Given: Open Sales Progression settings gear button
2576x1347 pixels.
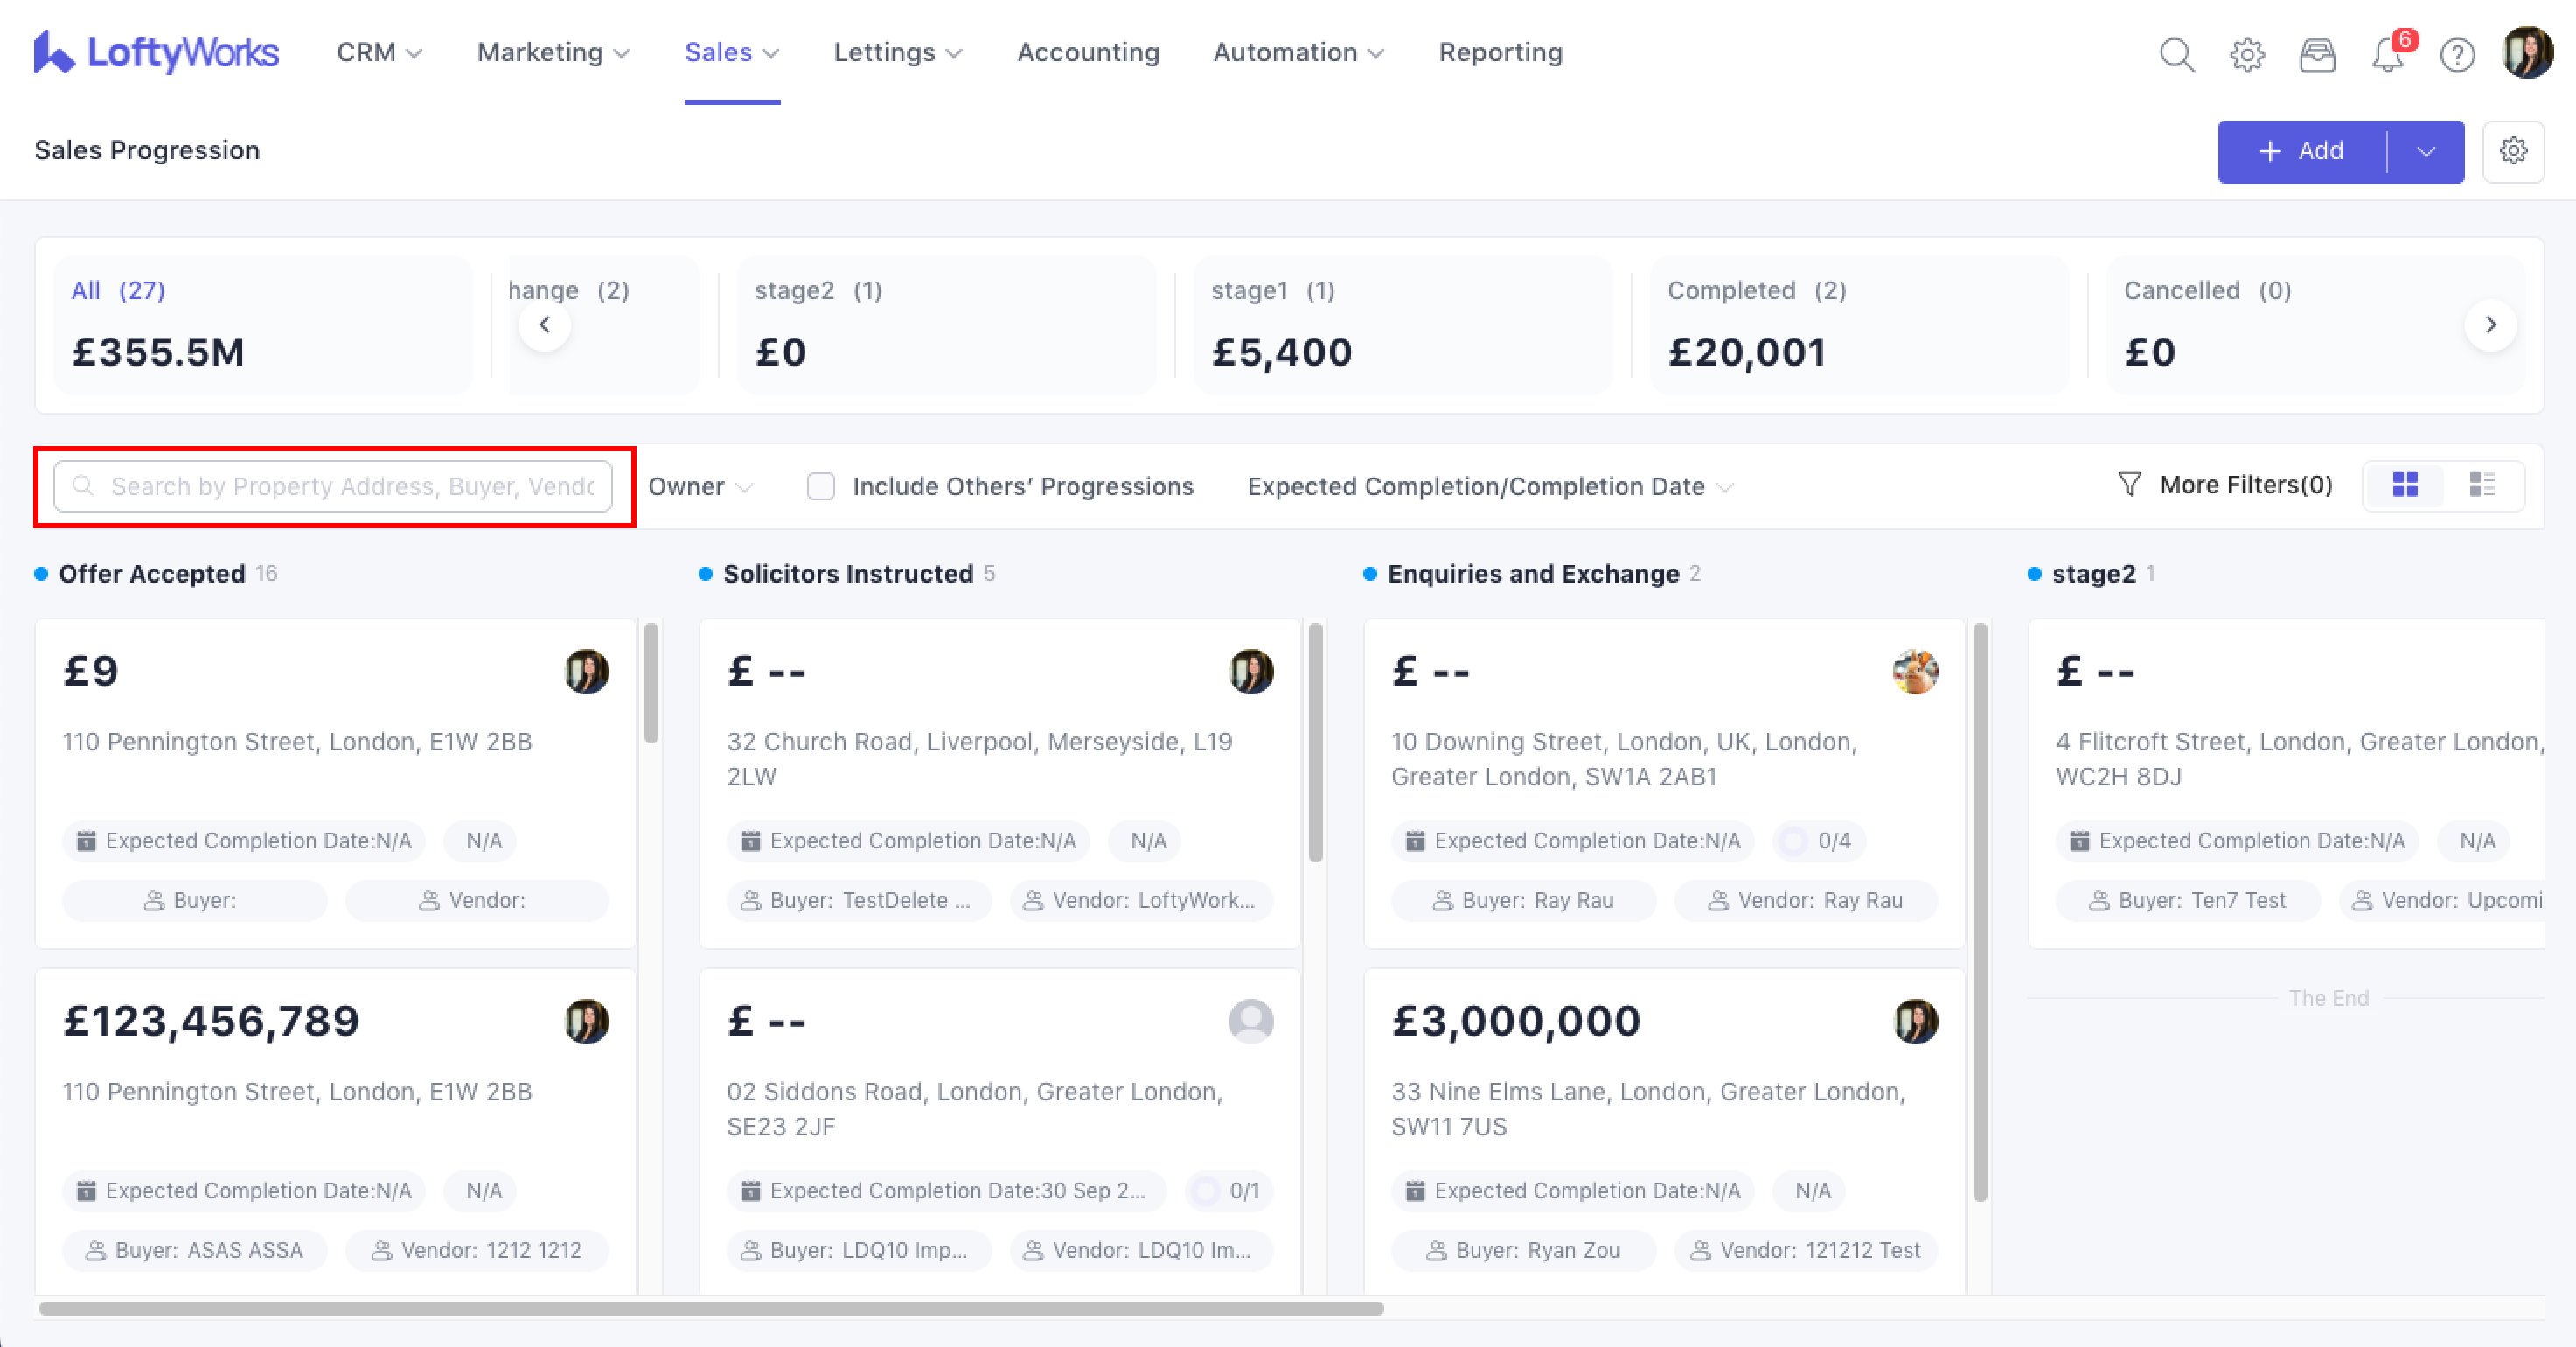Looking at the screenshot, I should click(2513, 151).
